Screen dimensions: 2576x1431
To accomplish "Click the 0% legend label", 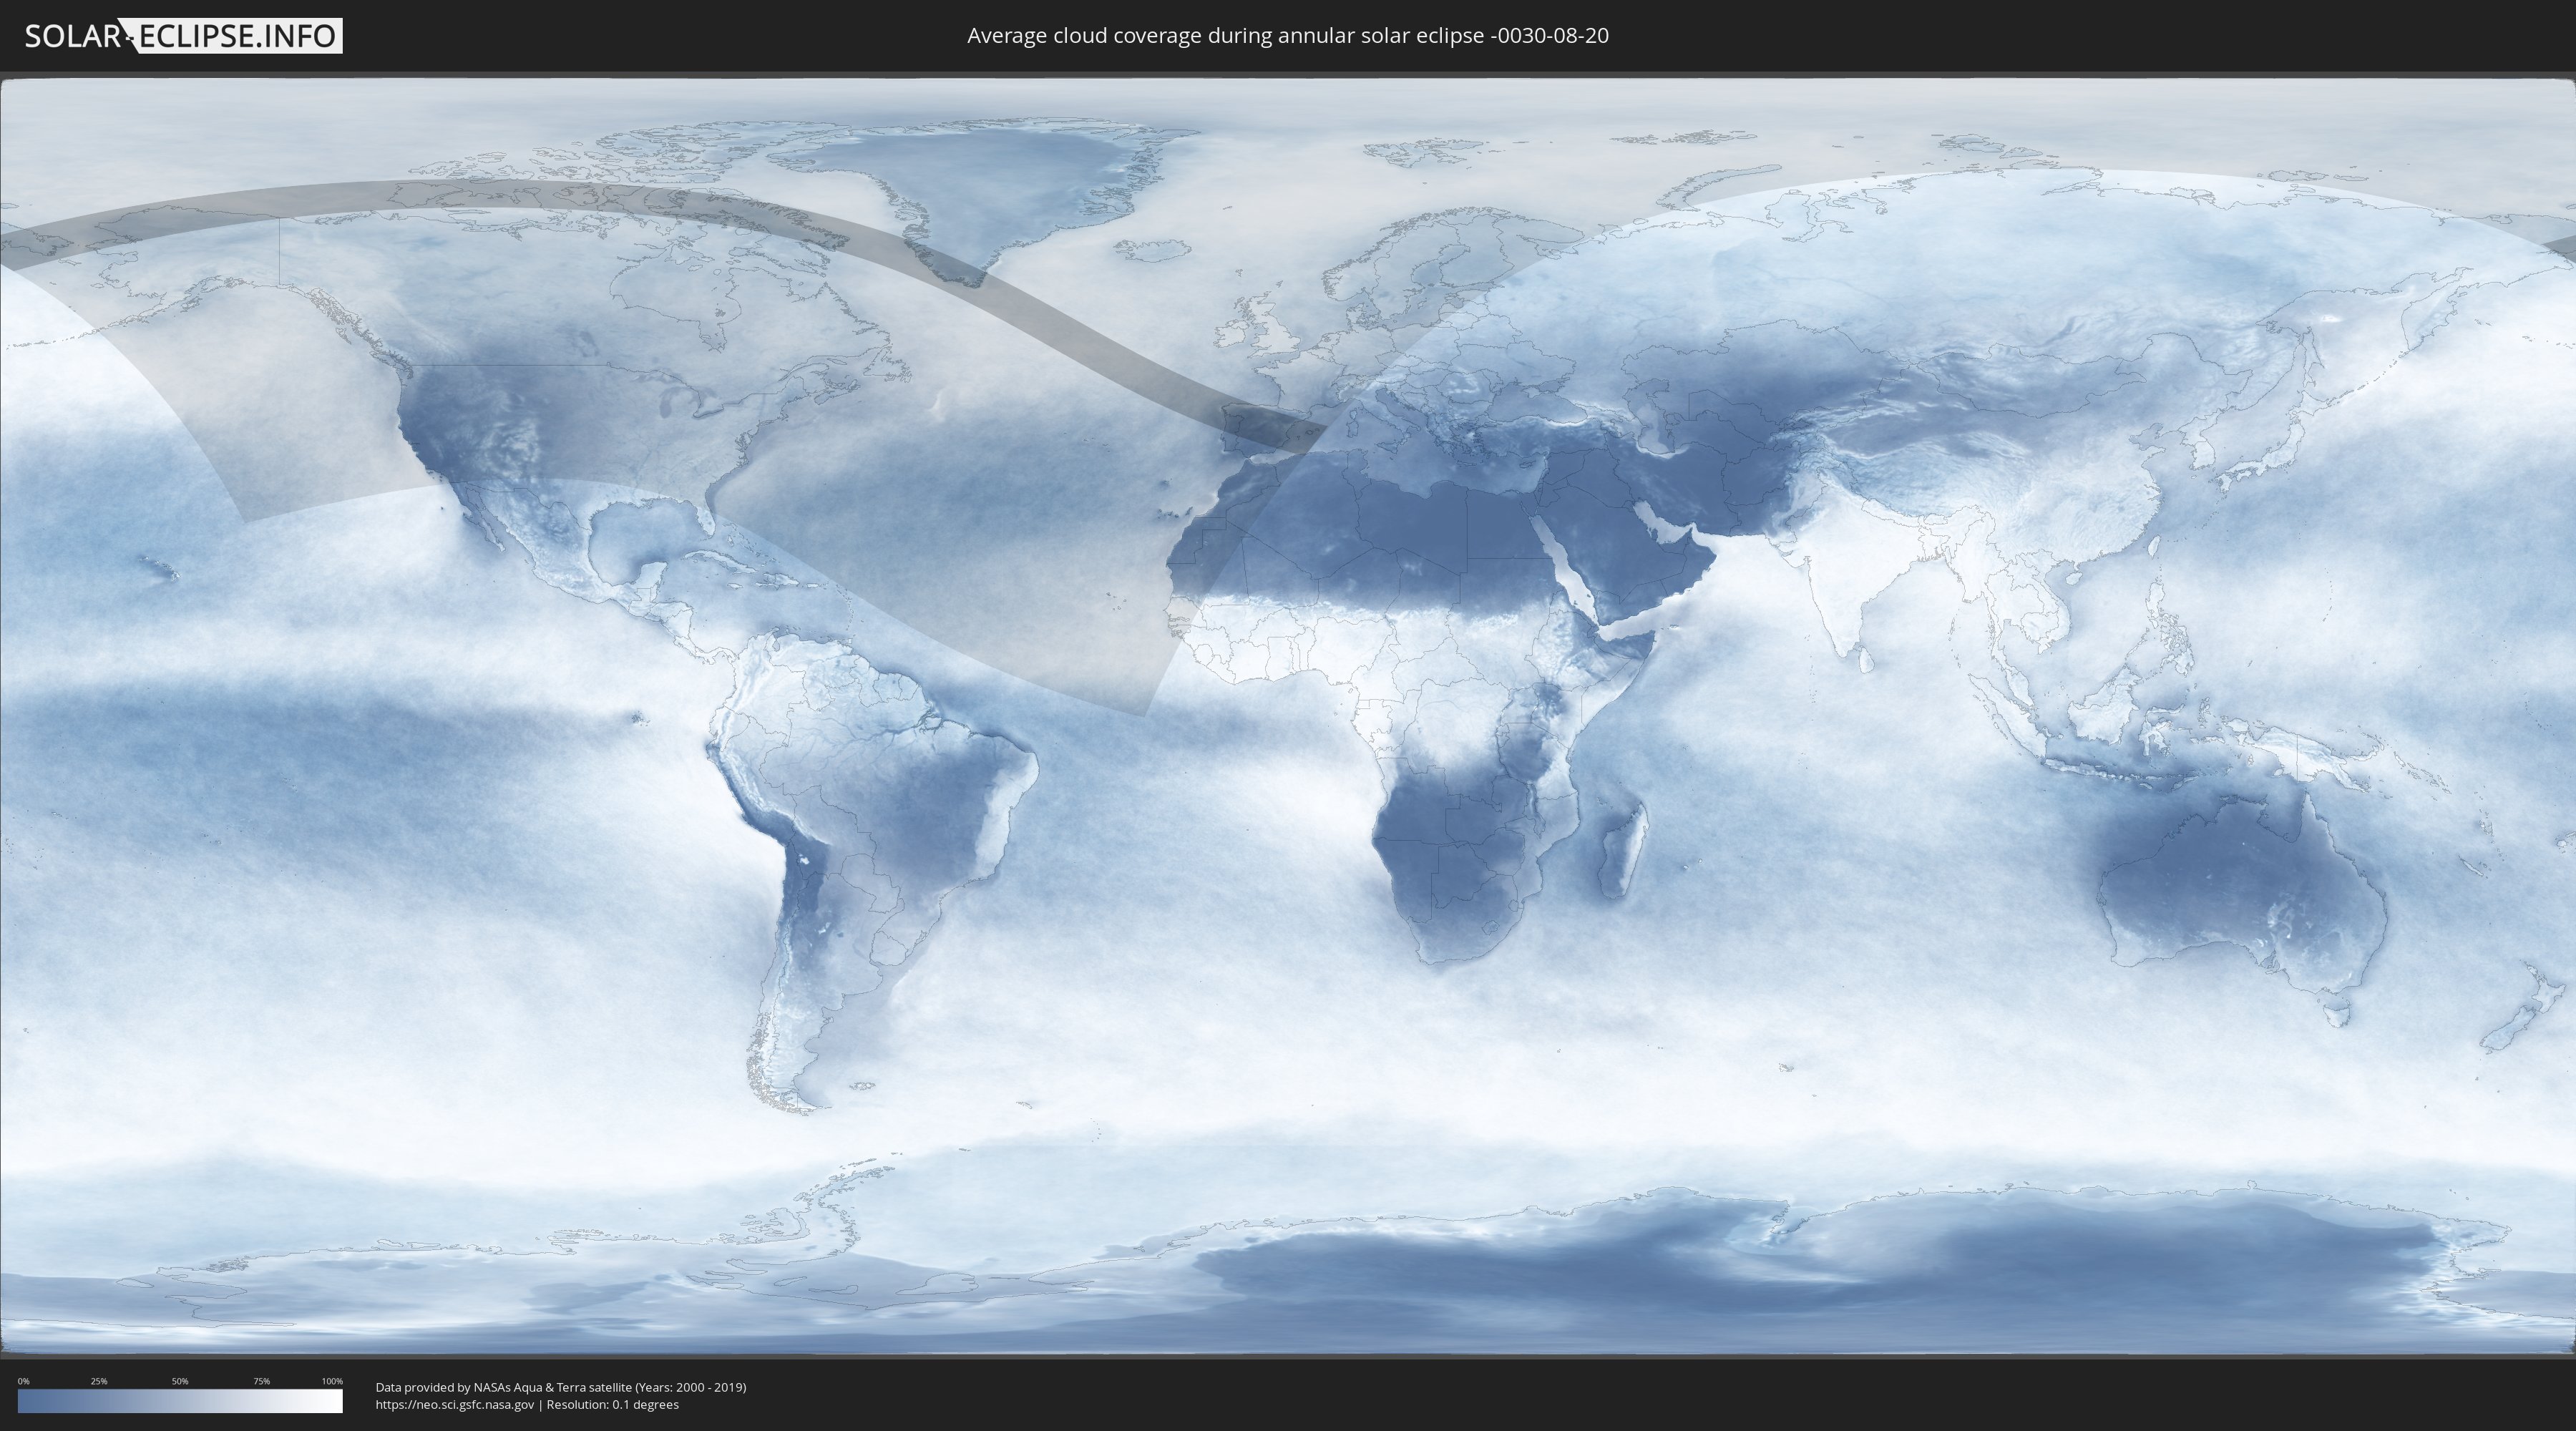I will 23,1381.
